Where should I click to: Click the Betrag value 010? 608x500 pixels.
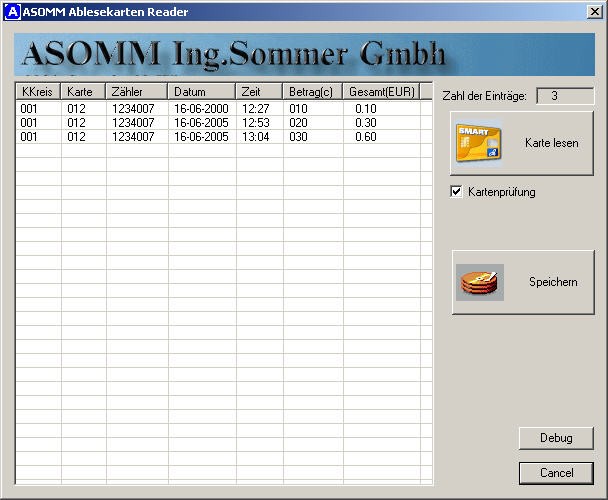tap(313, 109)
